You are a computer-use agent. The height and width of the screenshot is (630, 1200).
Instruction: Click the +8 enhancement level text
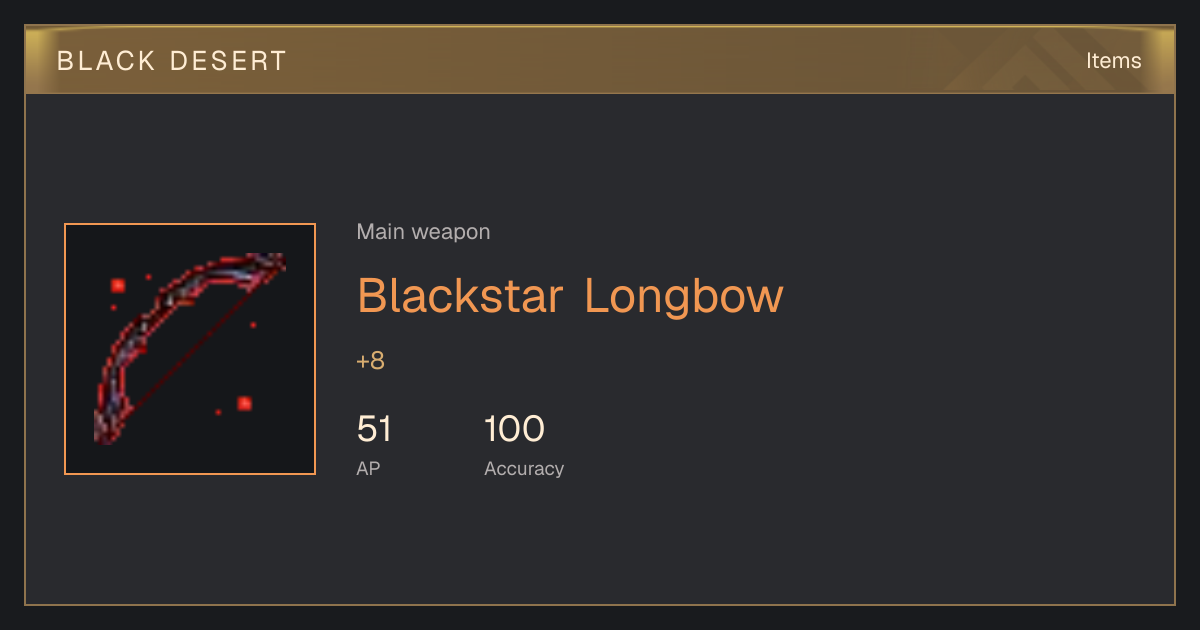tap(370, 361)
